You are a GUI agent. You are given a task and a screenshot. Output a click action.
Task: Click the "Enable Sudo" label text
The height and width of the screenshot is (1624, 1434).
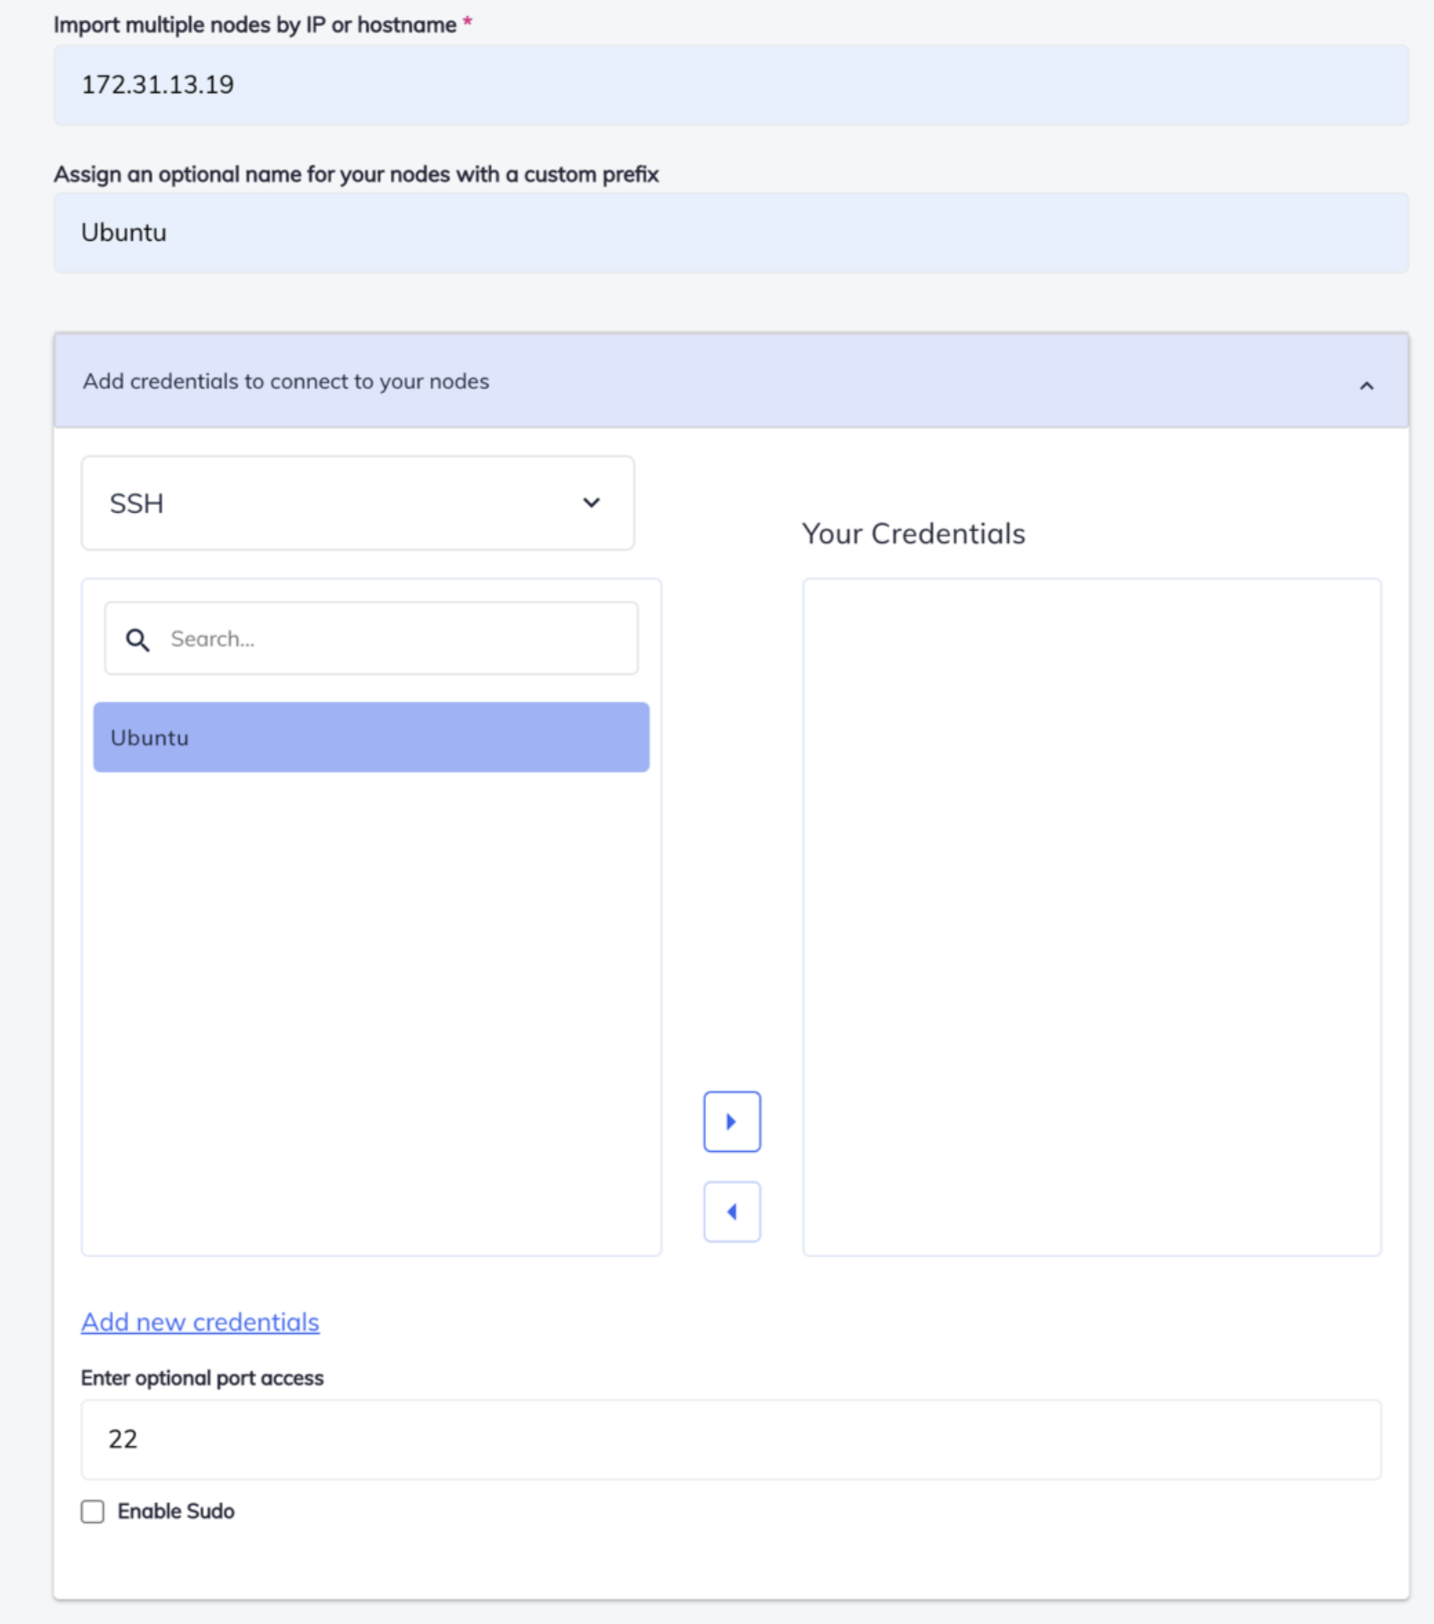[176, 1511]
